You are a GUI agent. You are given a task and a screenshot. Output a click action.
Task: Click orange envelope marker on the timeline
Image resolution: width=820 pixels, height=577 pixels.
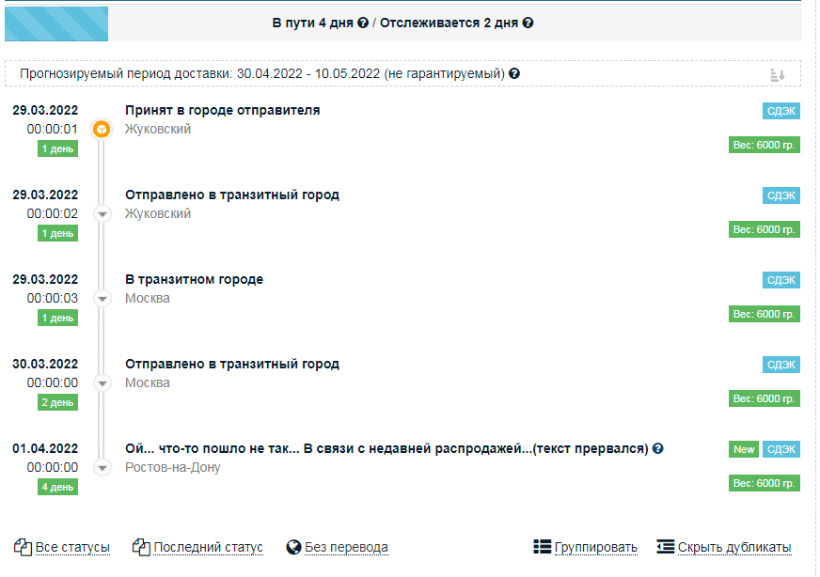pyautogui.click(x=101, y=129)
